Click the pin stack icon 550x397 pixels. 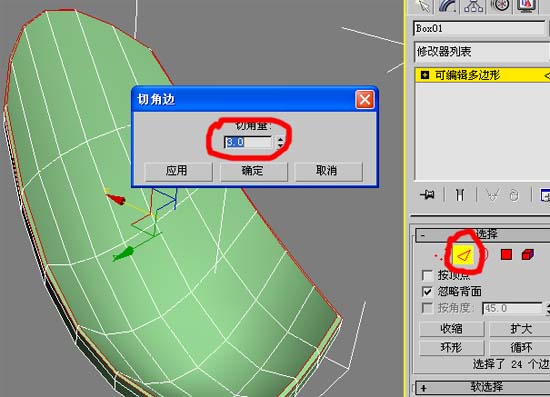428,195
